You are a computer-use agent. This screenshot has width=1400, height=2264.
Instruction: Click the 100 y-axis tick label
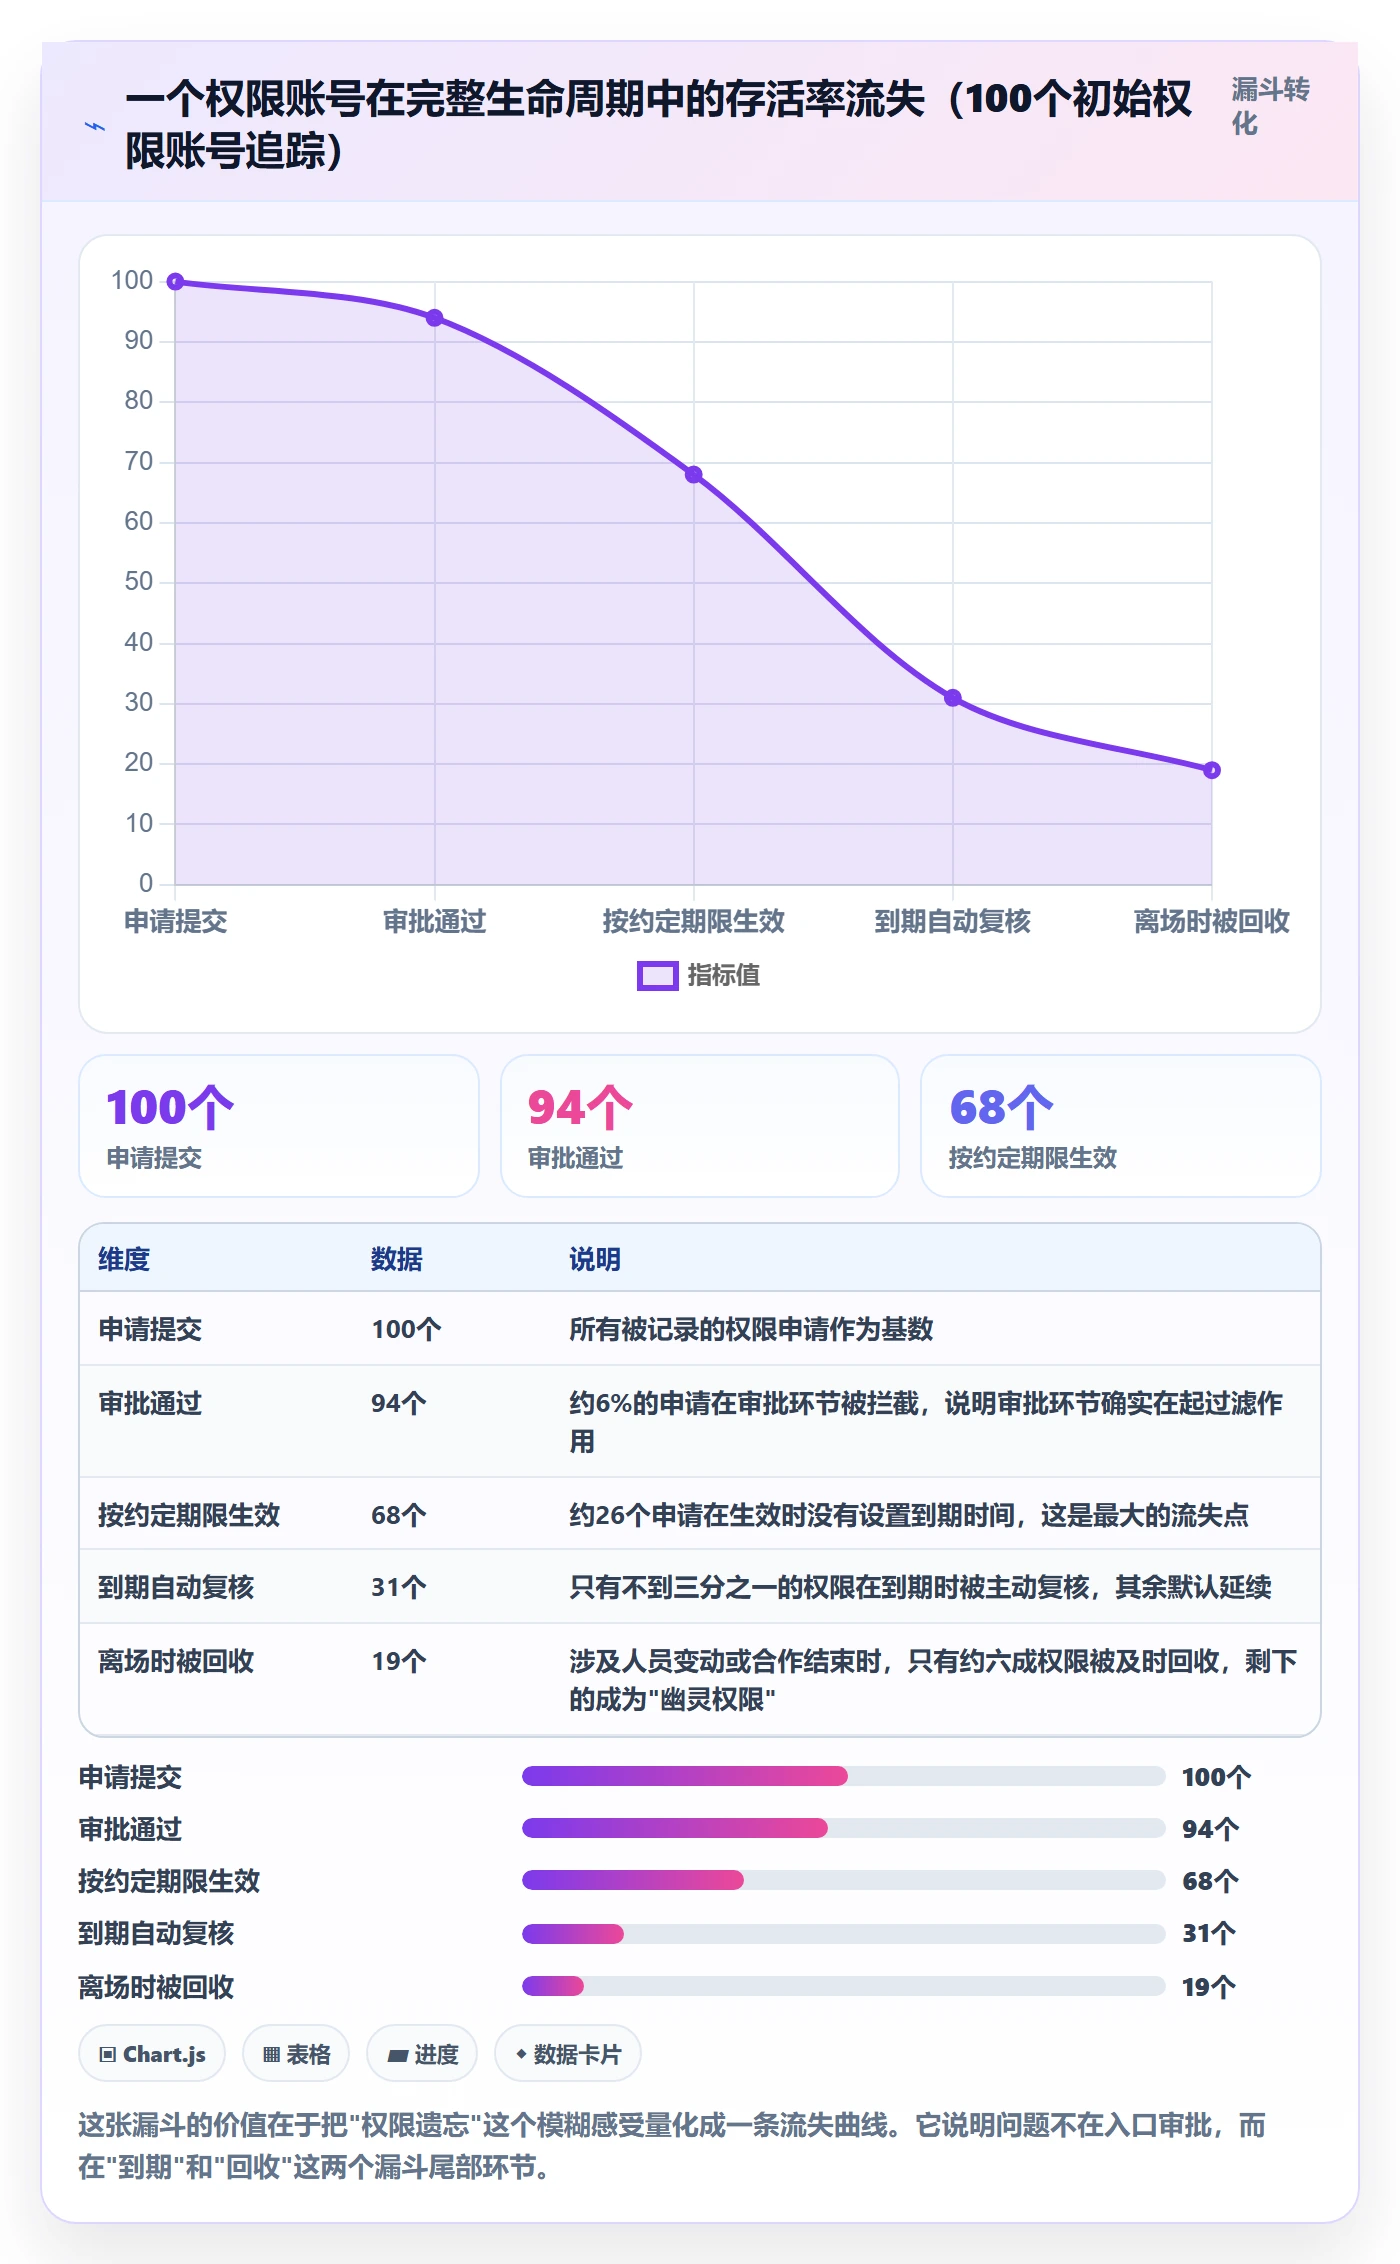[x=132, y=280]
